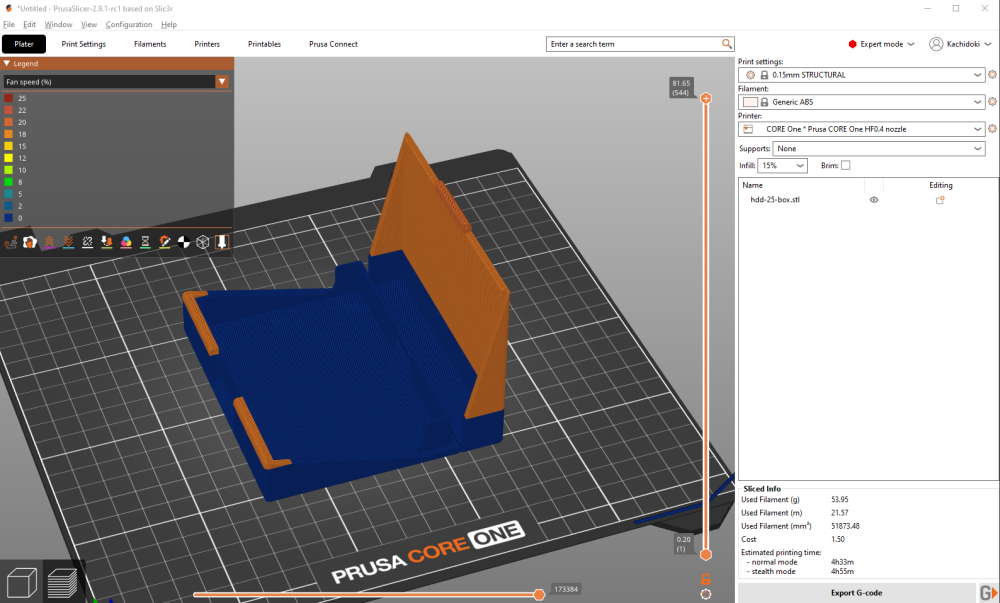Screen dimensions: 1000x603
Task: Click the sliced layers preview icon
Action: (x=63, y=582)
